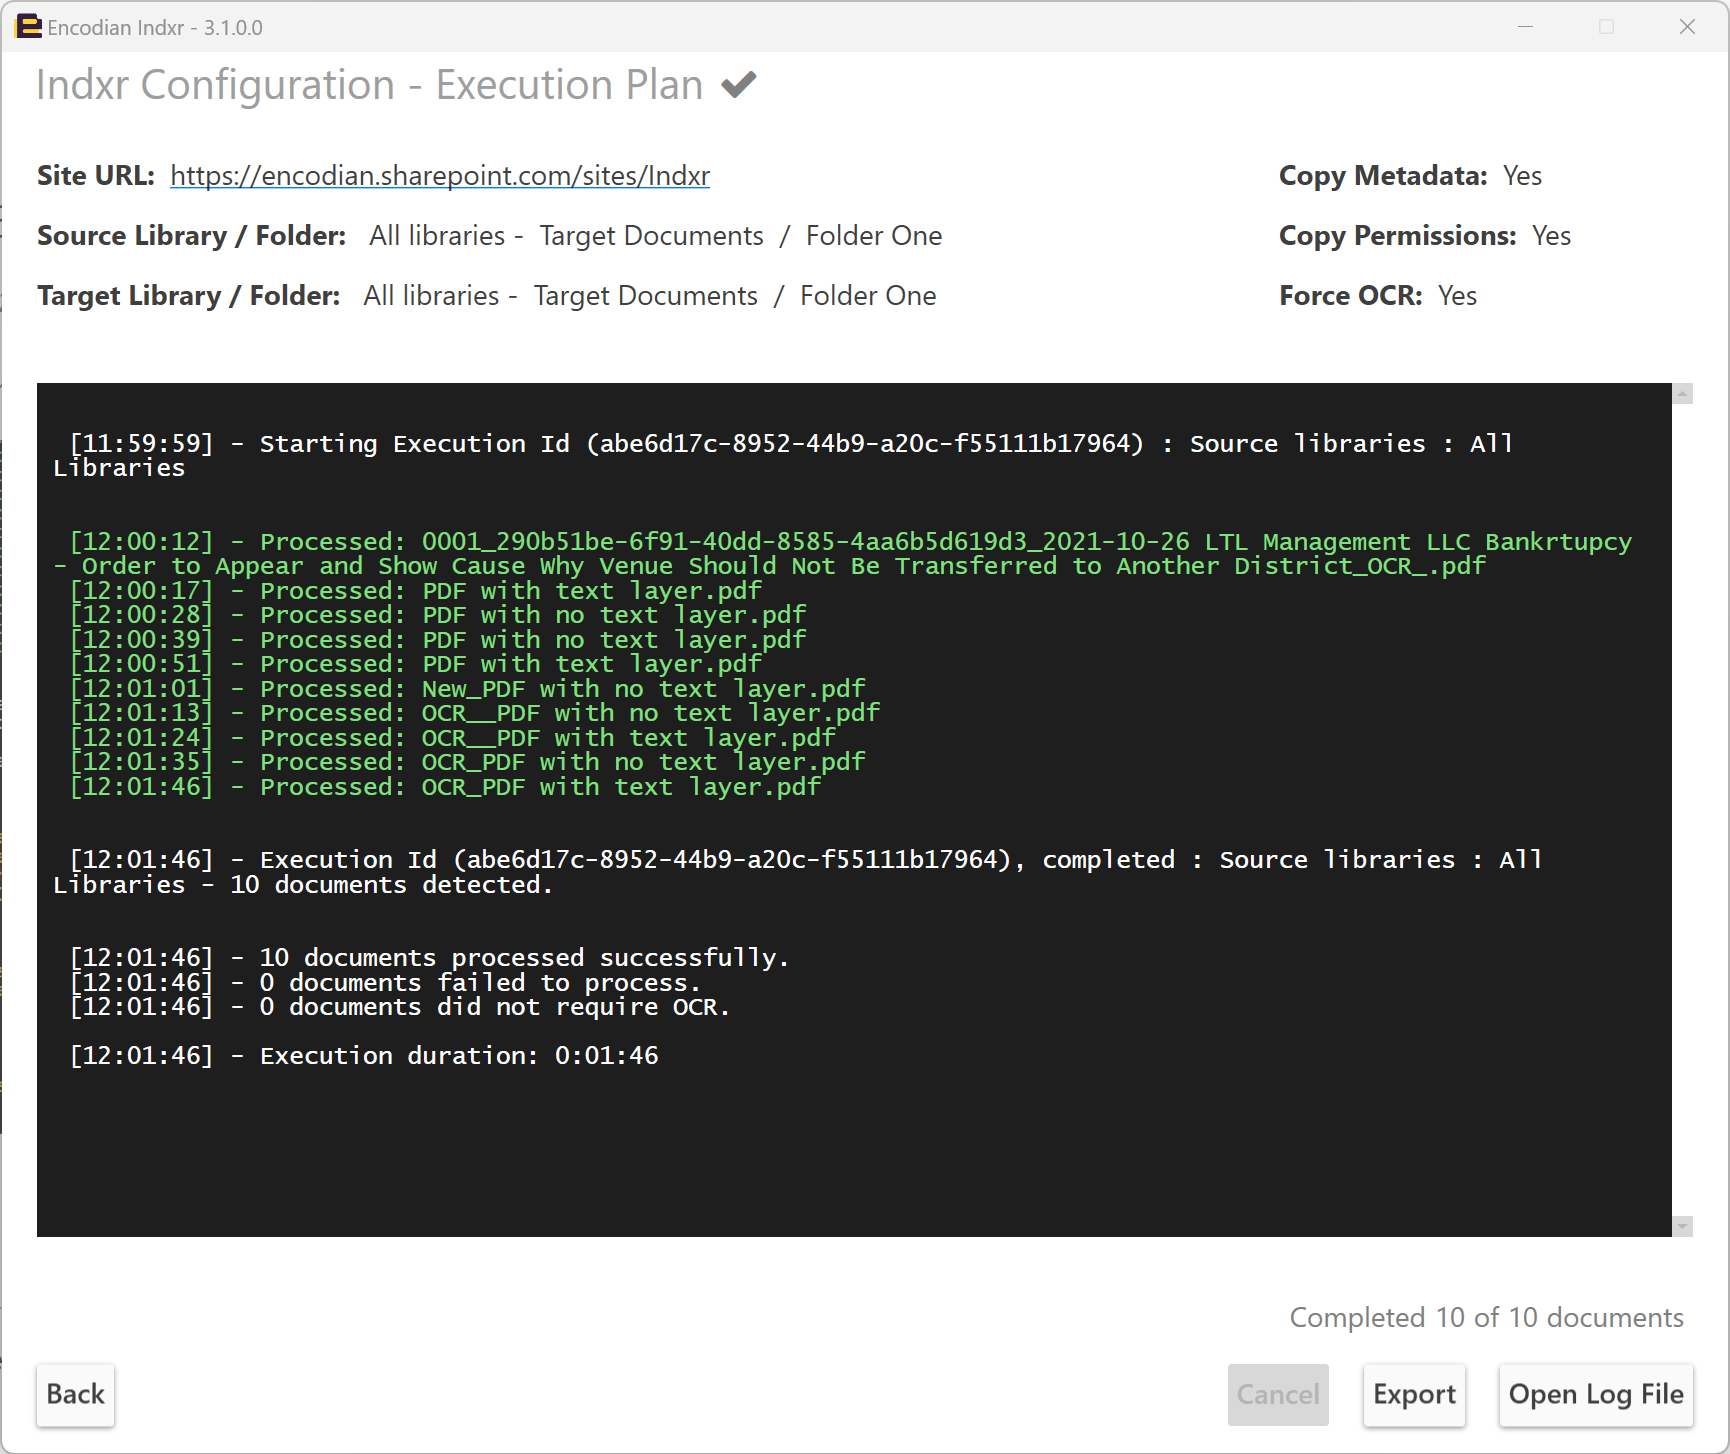Screen dimensions: 1730x1454
Task: Click the Back button
Action: (75, 1394)
